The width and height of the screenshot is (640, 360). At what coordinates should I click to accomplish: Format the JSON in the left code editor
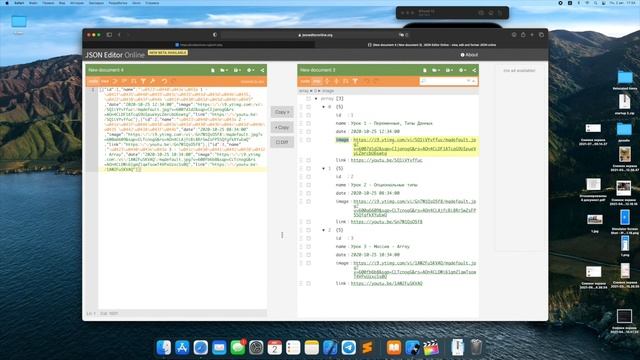click(114, 81)
